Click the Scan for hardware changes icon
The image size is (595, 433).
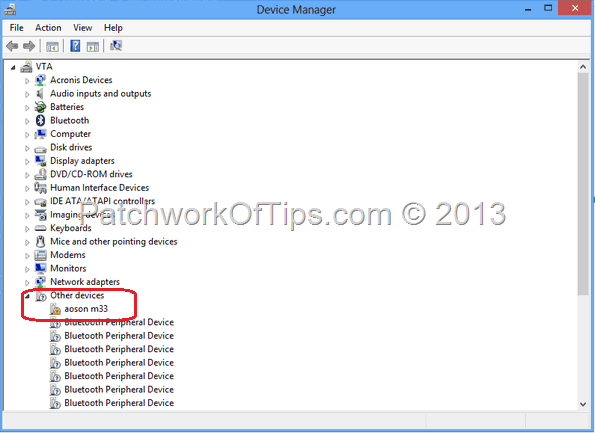116,46
